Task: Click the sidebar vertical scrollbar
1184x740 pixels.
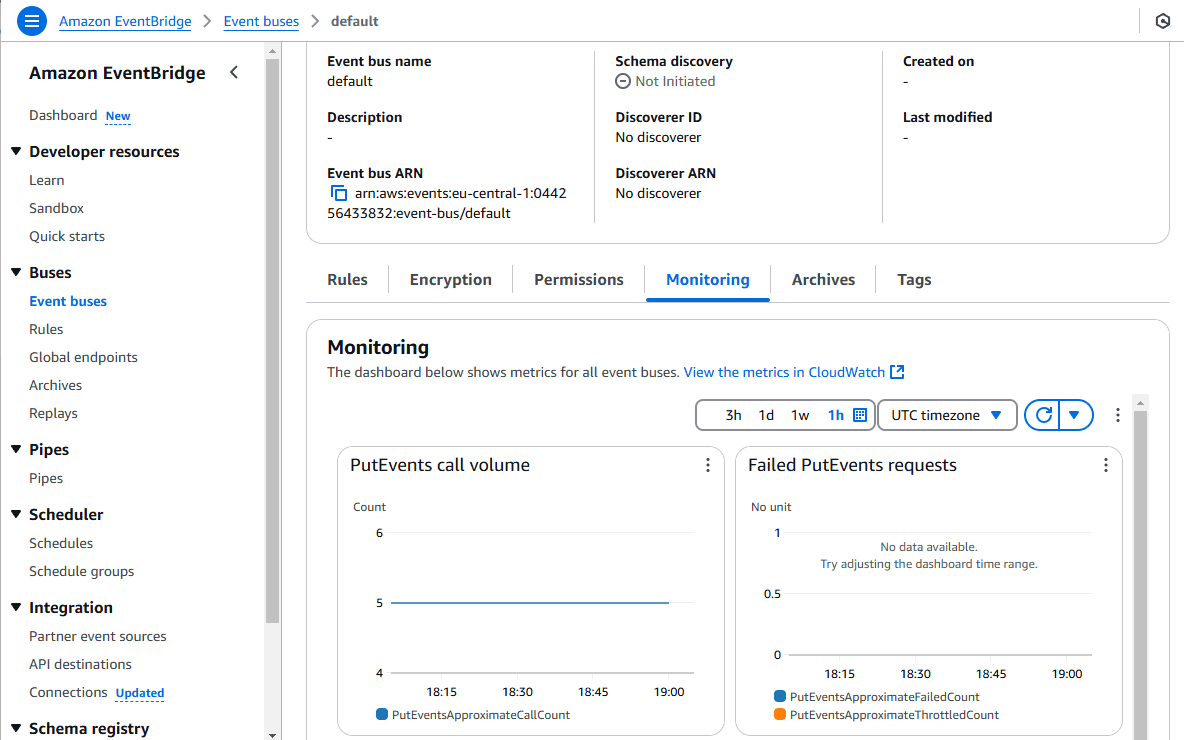Action: (x=273, y=340)
